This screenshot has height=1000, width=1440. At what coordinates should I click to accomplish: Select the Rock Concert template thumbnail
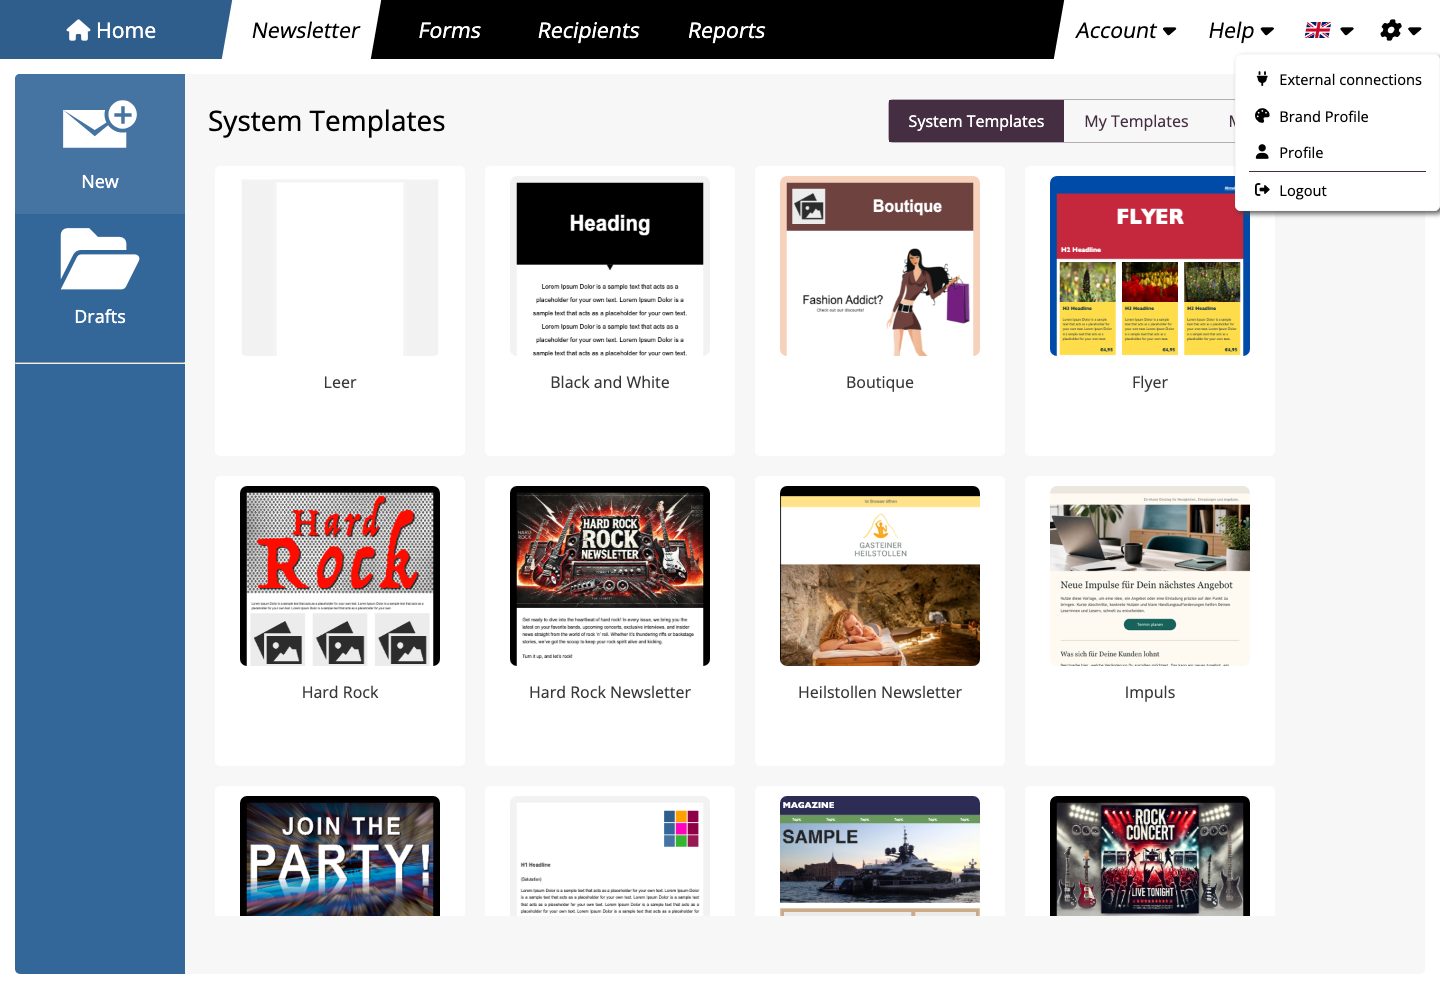pos(1150,856)
